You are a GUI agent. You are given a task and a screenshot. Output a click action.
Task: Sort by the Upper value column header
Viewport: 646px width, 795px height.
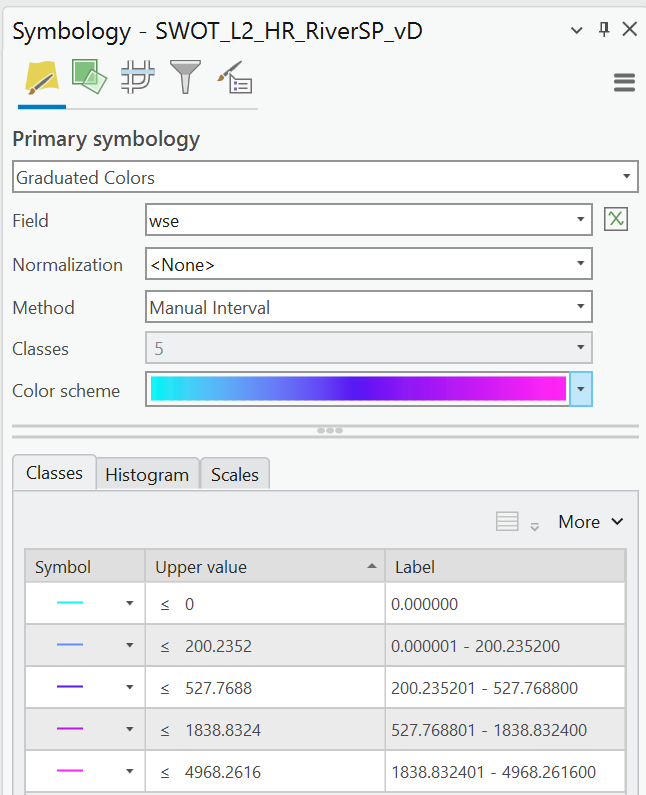tap(265, 566)
